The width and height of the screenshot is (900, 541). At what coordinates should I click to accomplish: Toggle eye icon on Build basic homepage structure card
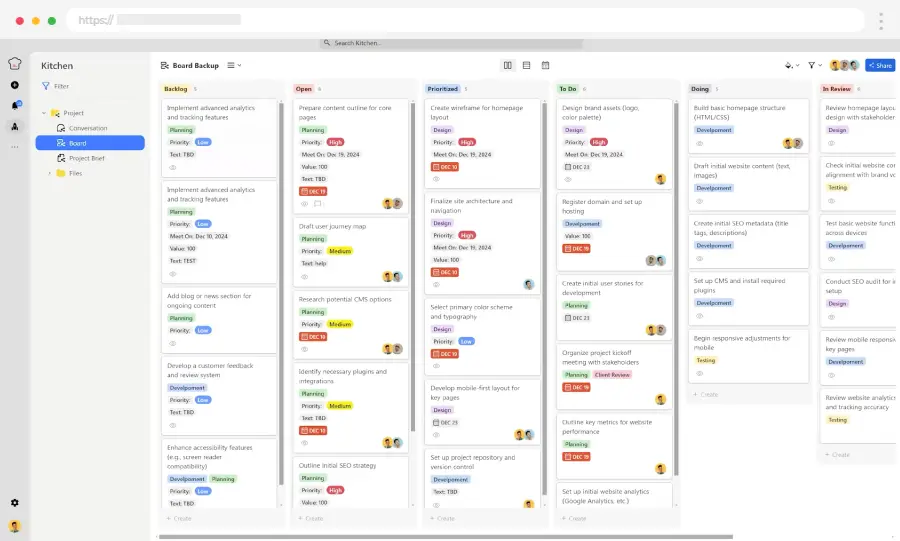point(700,144)
